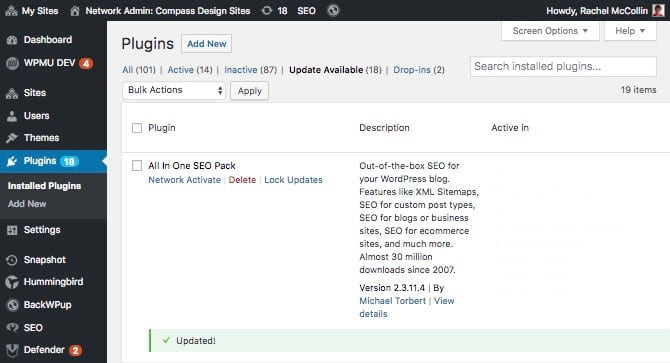Open the Defender menu item
The height and width of the screenshot is (363, 670).
point(44,350)
